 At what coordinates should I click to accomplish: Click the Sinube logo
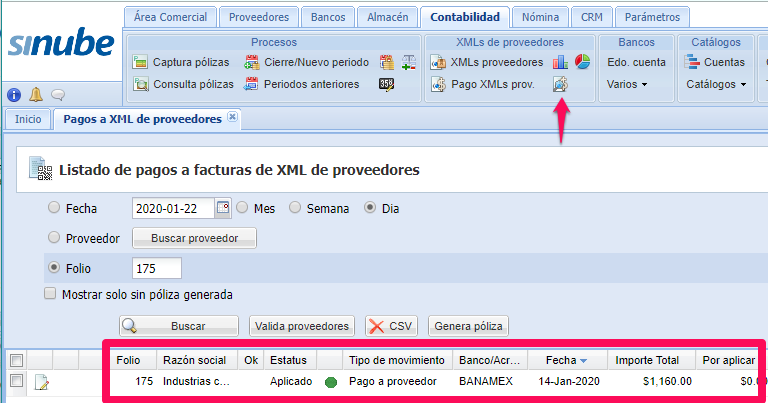point(61,43)
